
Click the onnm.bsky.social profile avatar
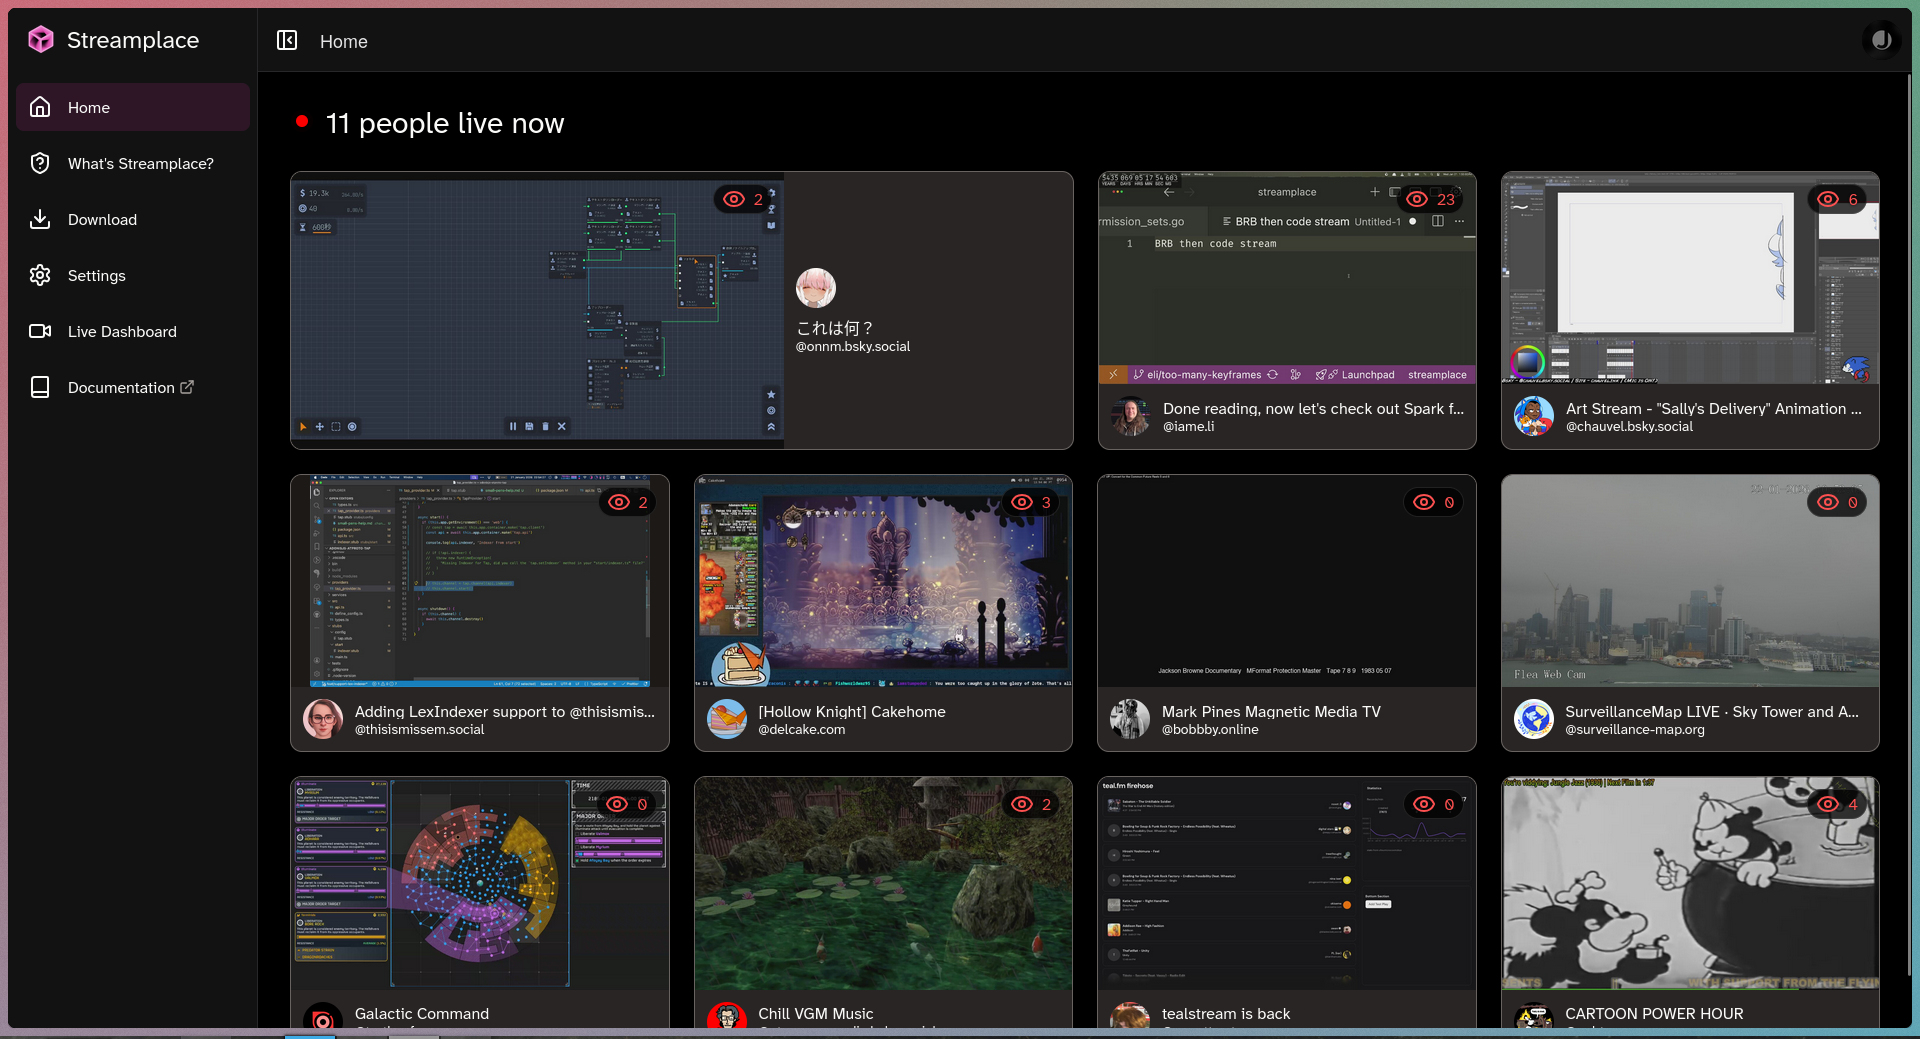(x=815, y=288)
